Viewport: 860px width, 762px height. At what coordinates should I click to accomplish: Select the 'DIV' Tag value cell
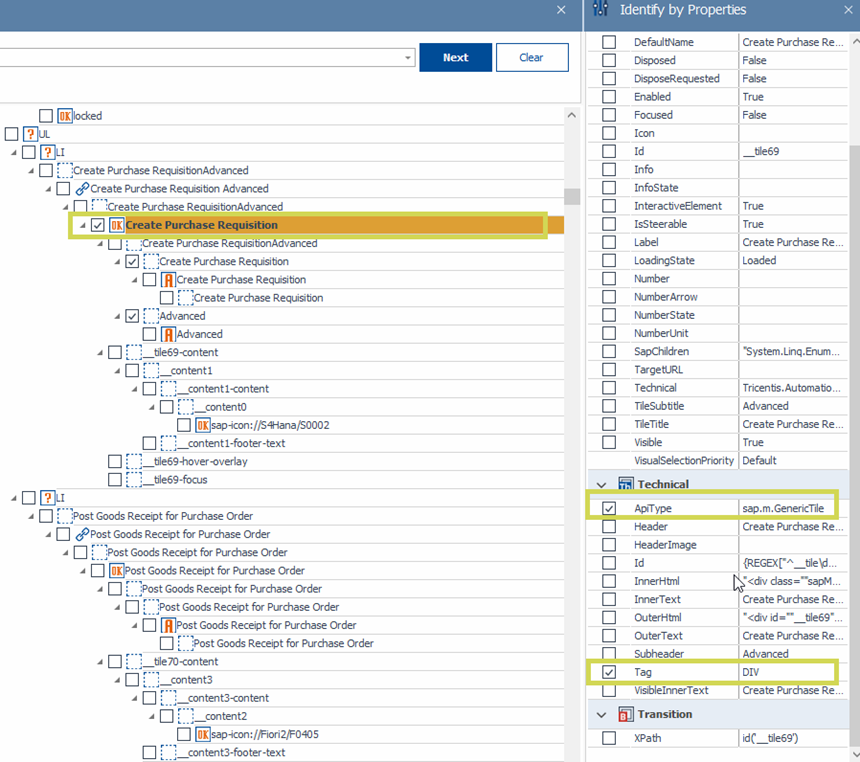click(x=793, y=672)
